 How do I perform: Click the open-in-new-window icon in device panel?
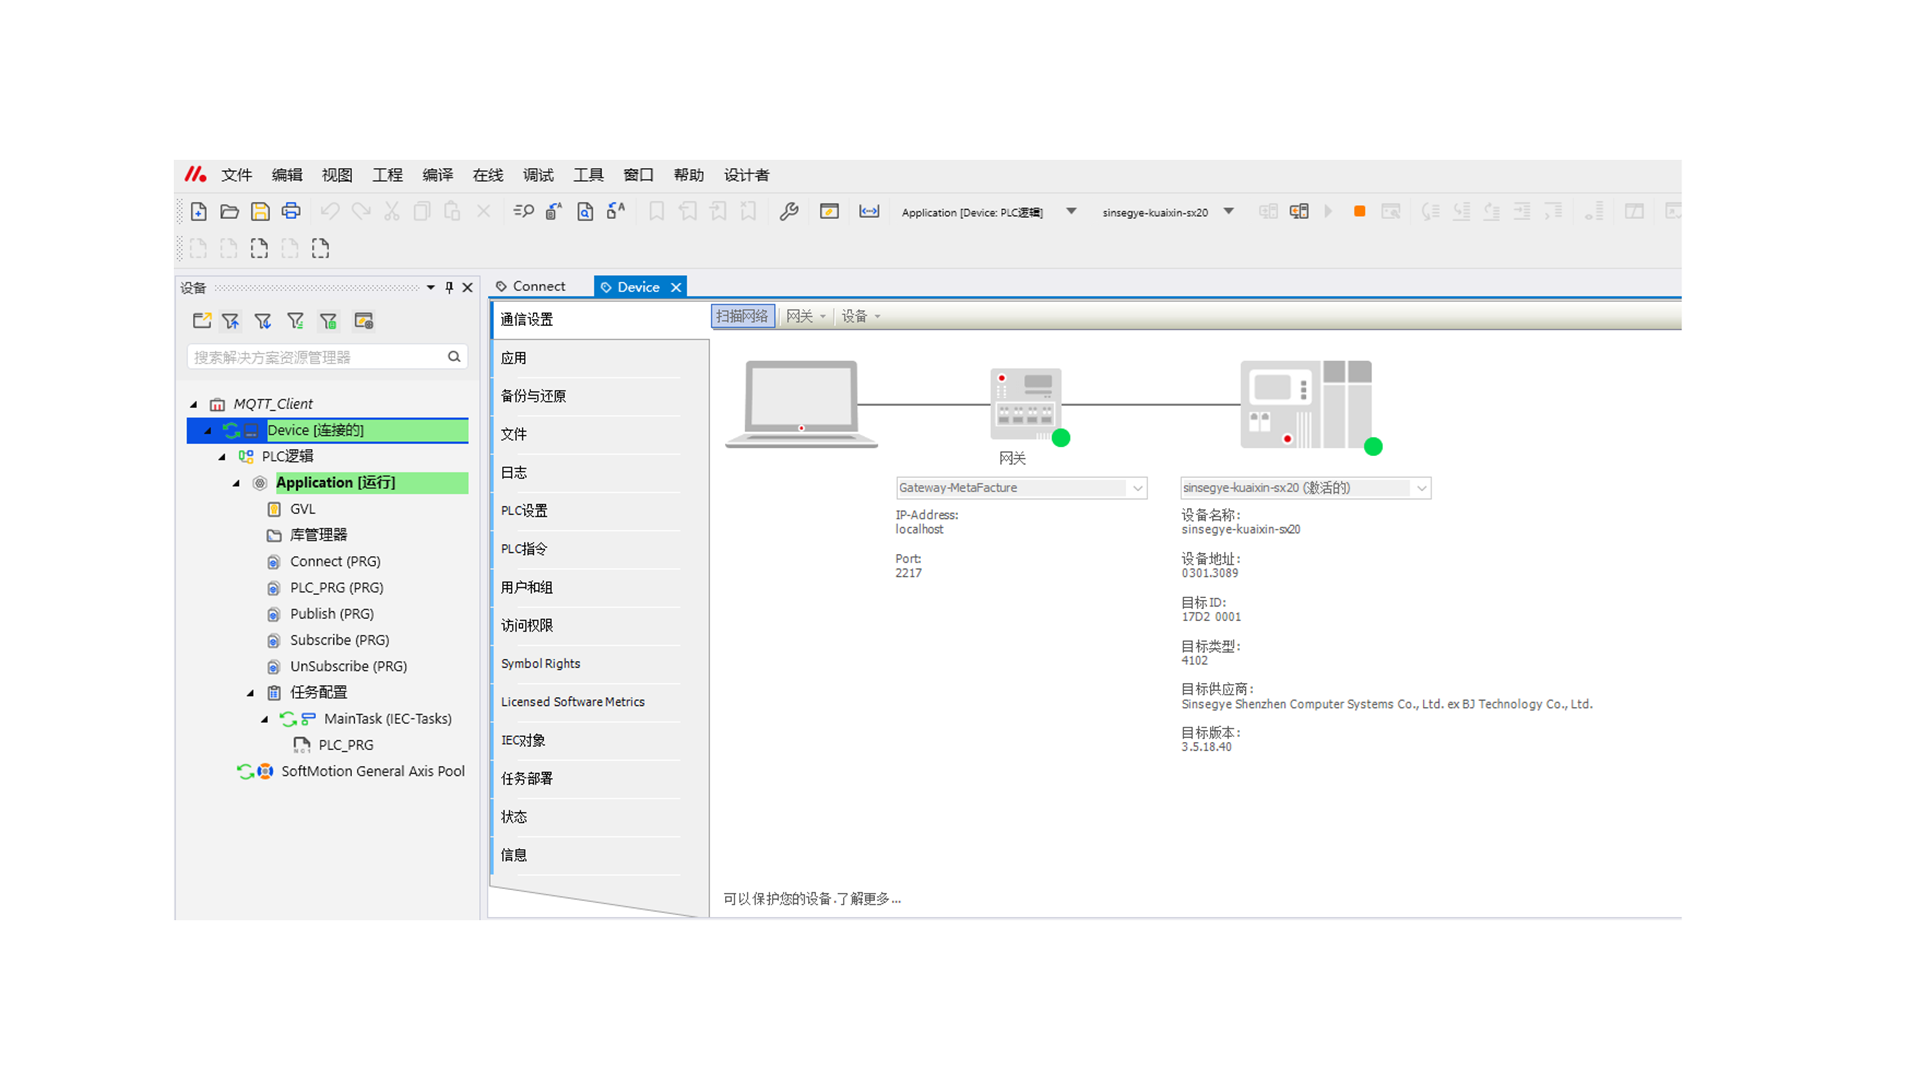[202, 321]
